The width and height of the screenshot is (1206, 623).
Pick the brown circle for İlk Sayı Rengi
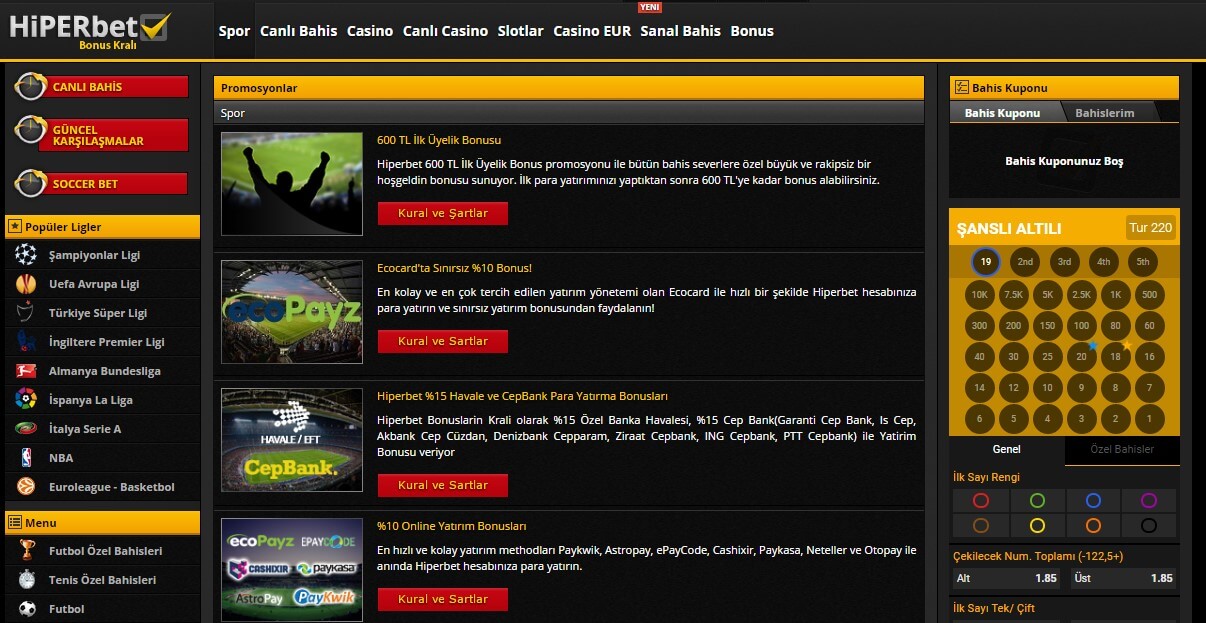tap(981, 525)
